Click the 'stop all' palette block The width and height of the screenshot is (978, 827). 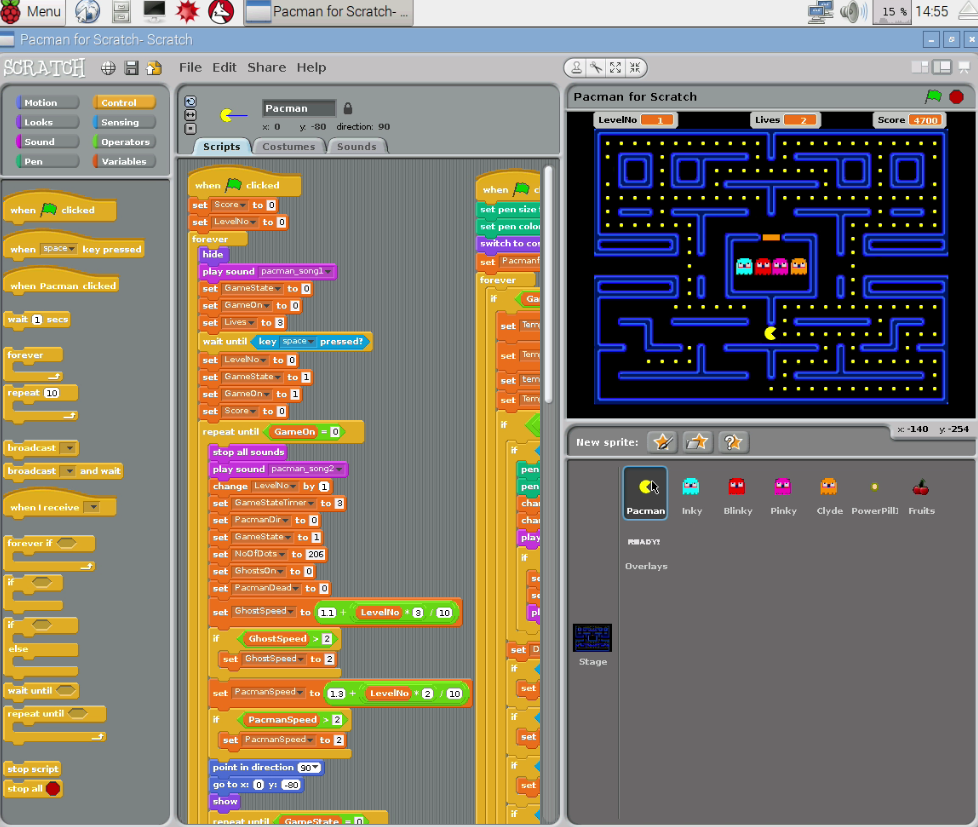tap(34, 788)
